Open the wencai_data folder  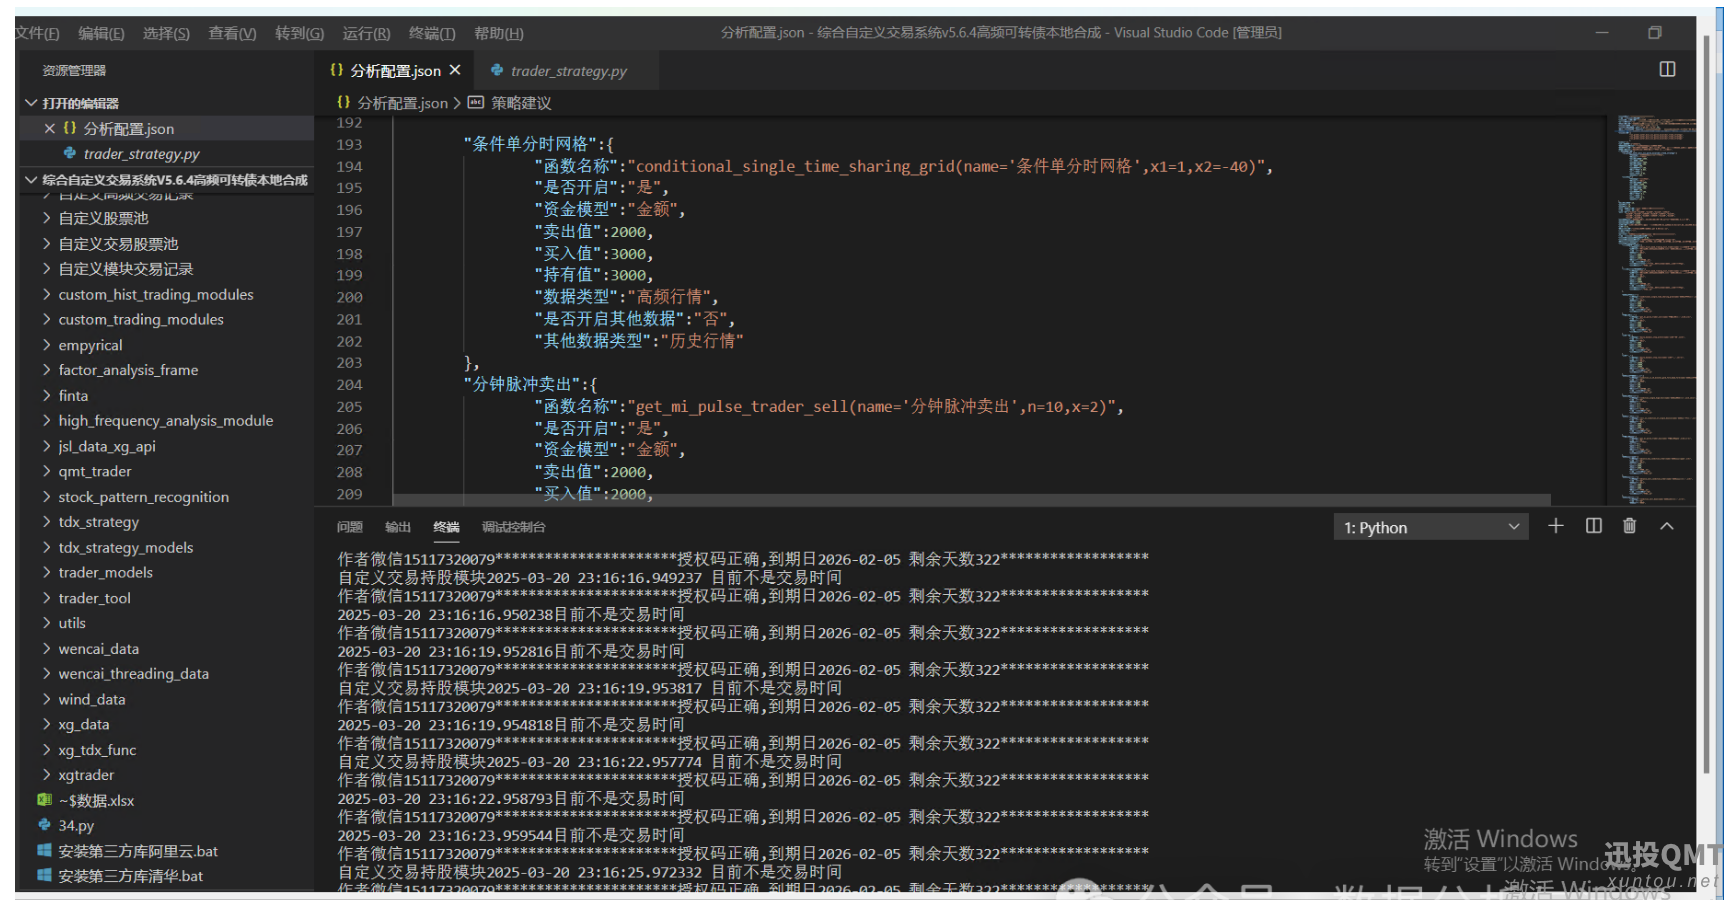pos(99,649)
